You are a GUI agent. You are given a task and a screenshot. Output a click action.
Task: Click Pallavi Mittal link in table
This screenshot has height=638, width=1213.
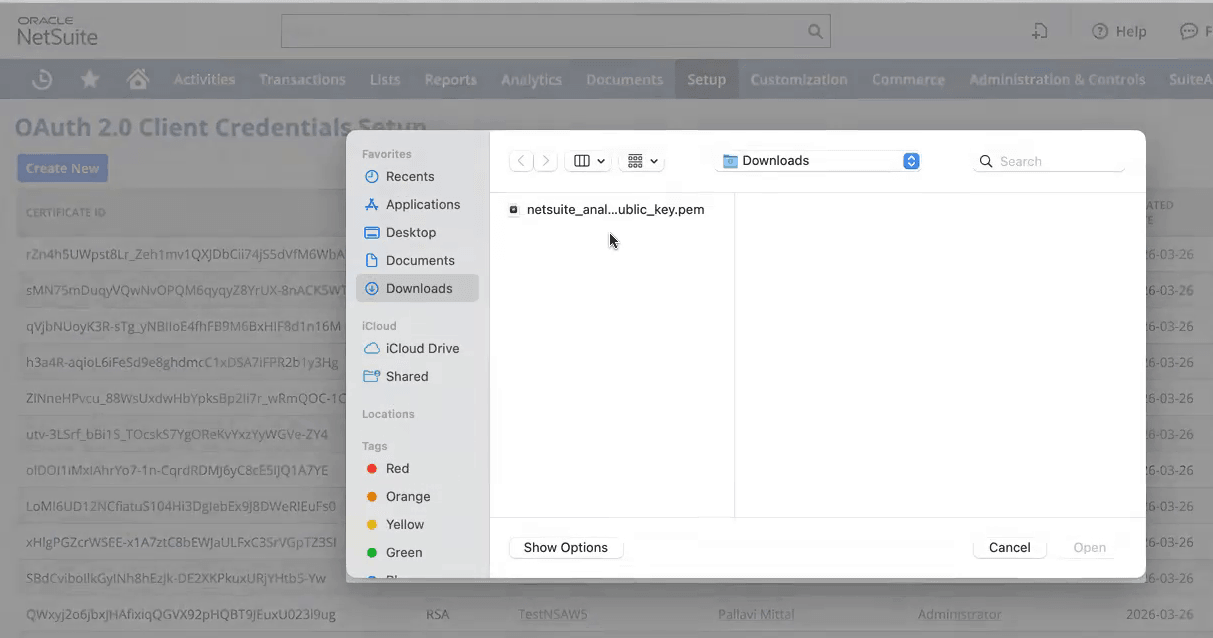(x=755, y=614)
